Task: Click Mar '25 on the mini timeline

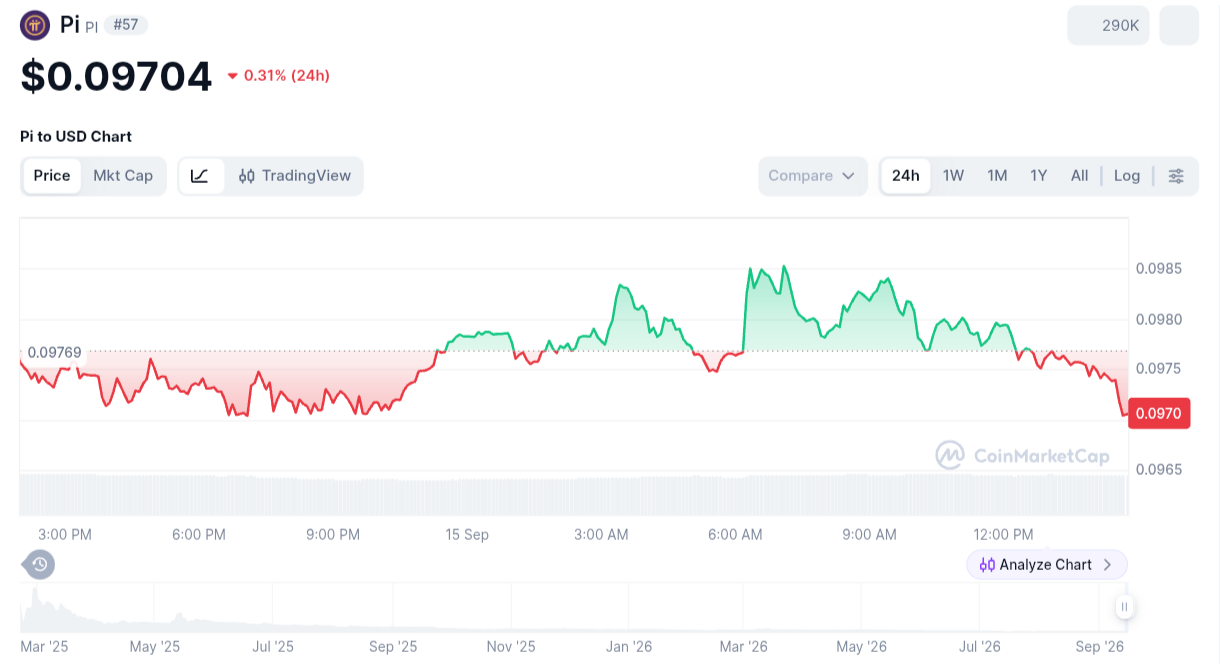Action: point(44,647)
